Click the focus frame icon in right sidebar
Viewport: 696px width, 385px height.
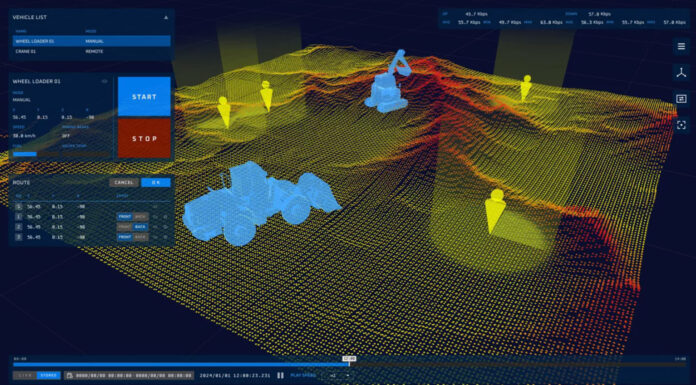(681, 125)
